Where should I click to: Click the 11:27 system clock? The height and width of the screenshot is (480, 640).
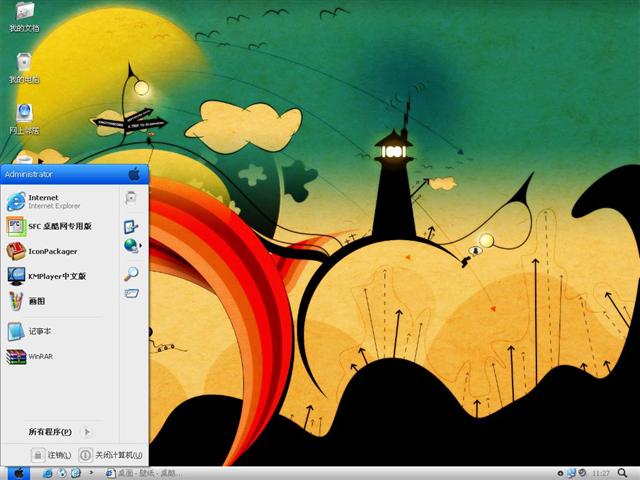[x=600, y=473]
